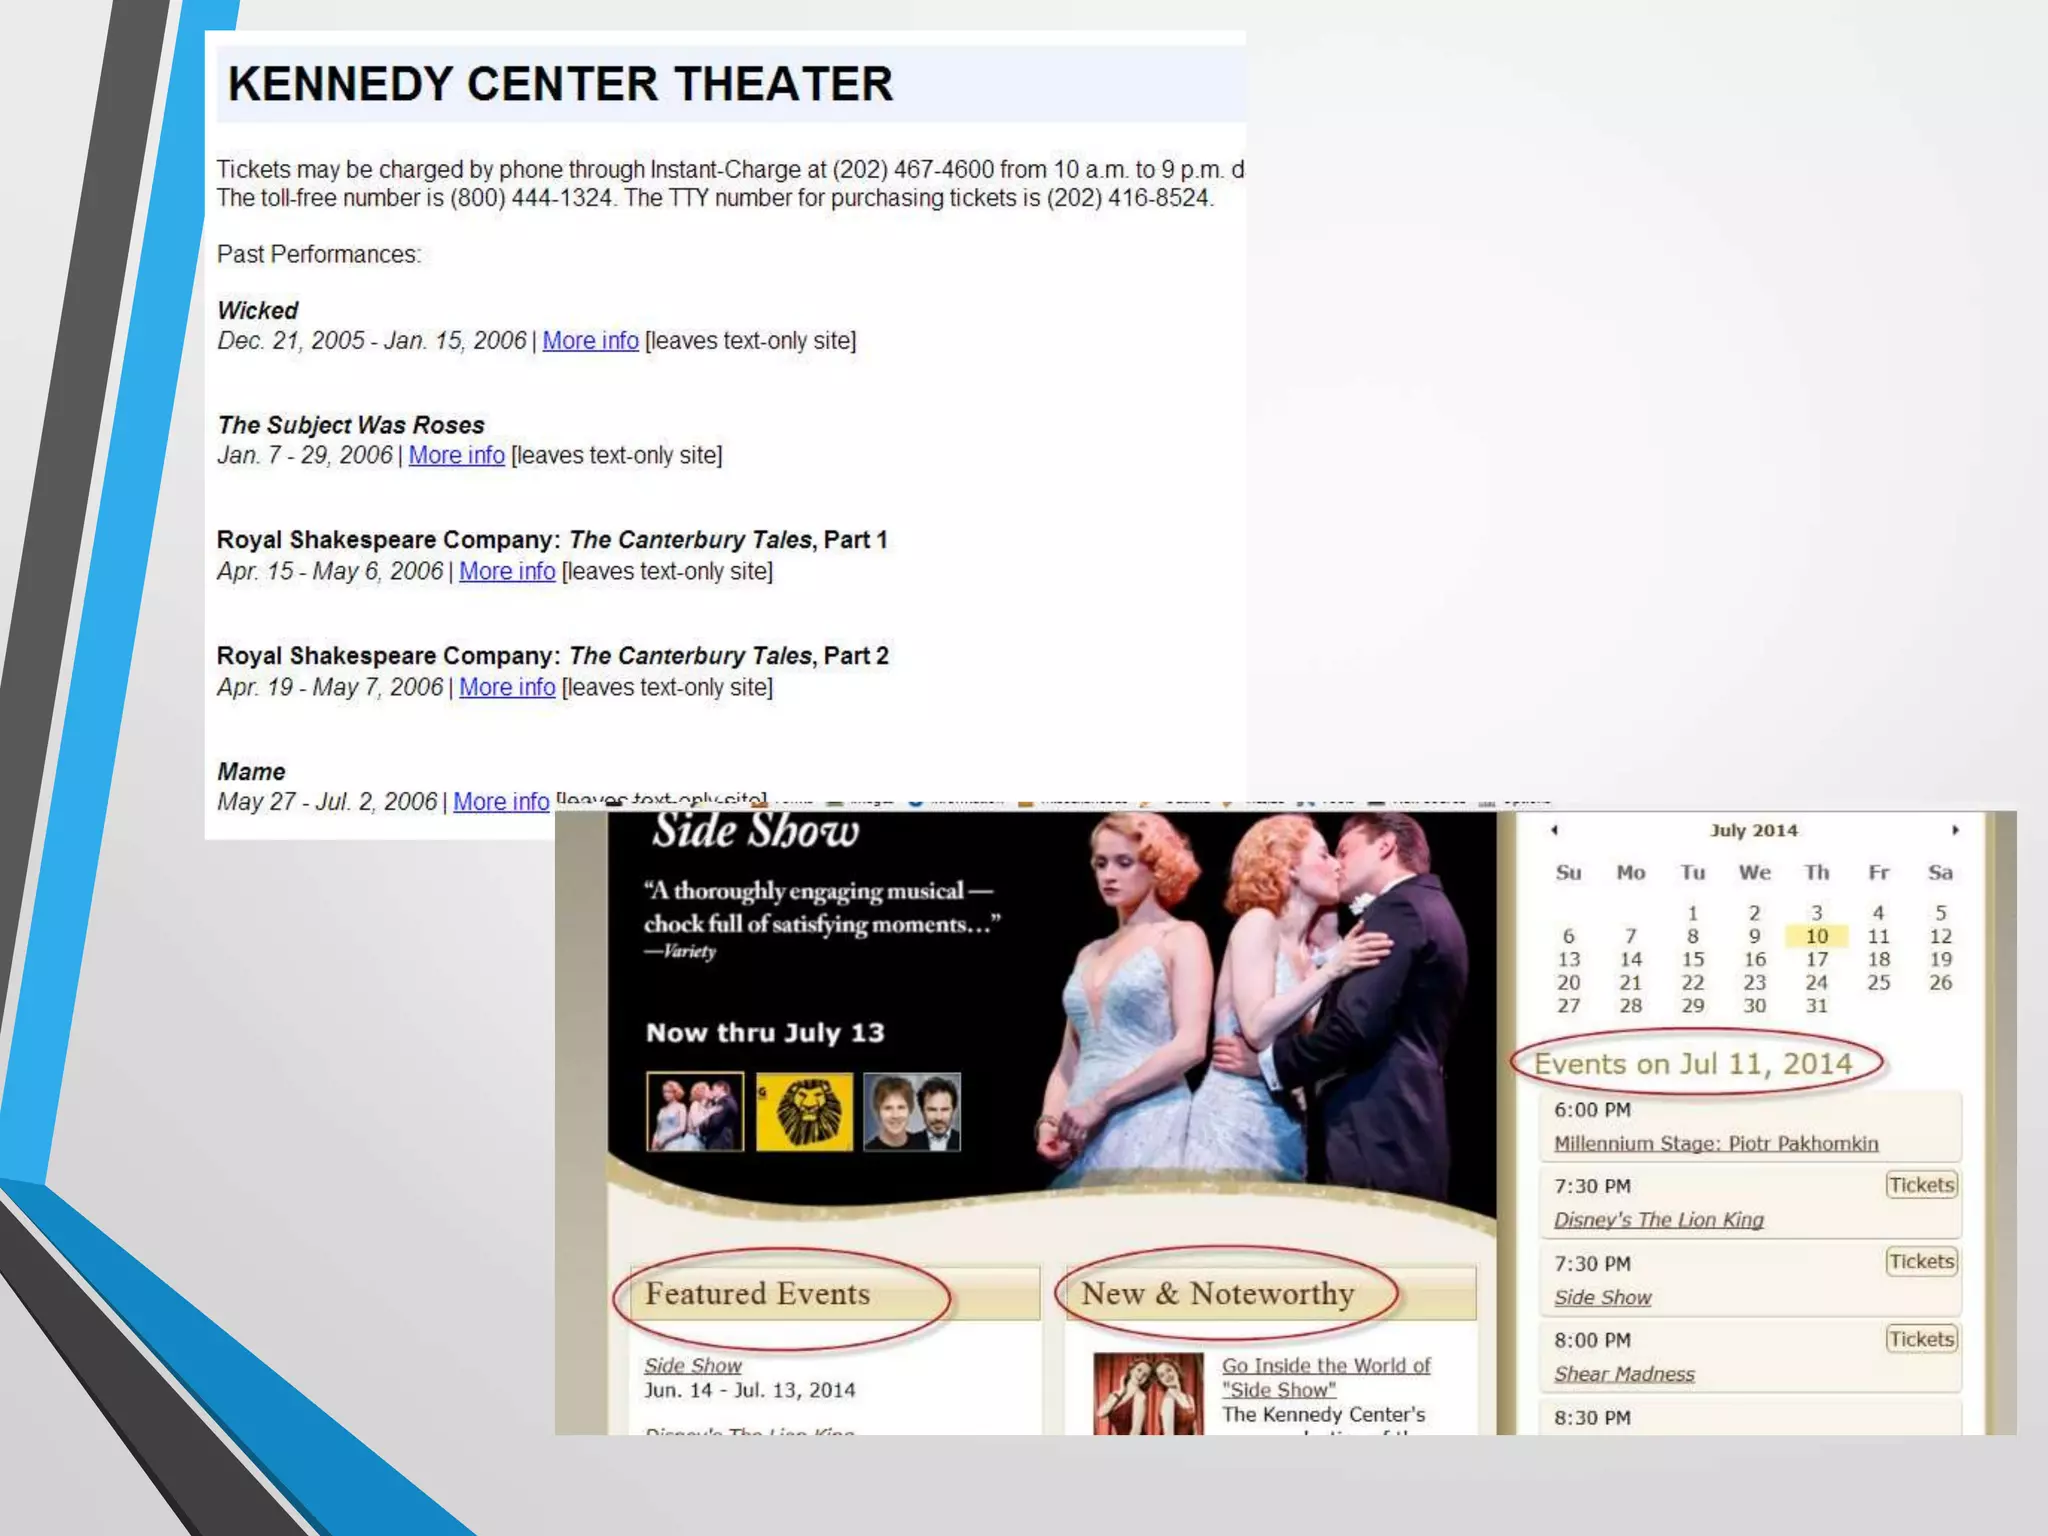Open More info link for Mame
The width and height of the screenshot is (2048, 1536).
pos(501,802)
